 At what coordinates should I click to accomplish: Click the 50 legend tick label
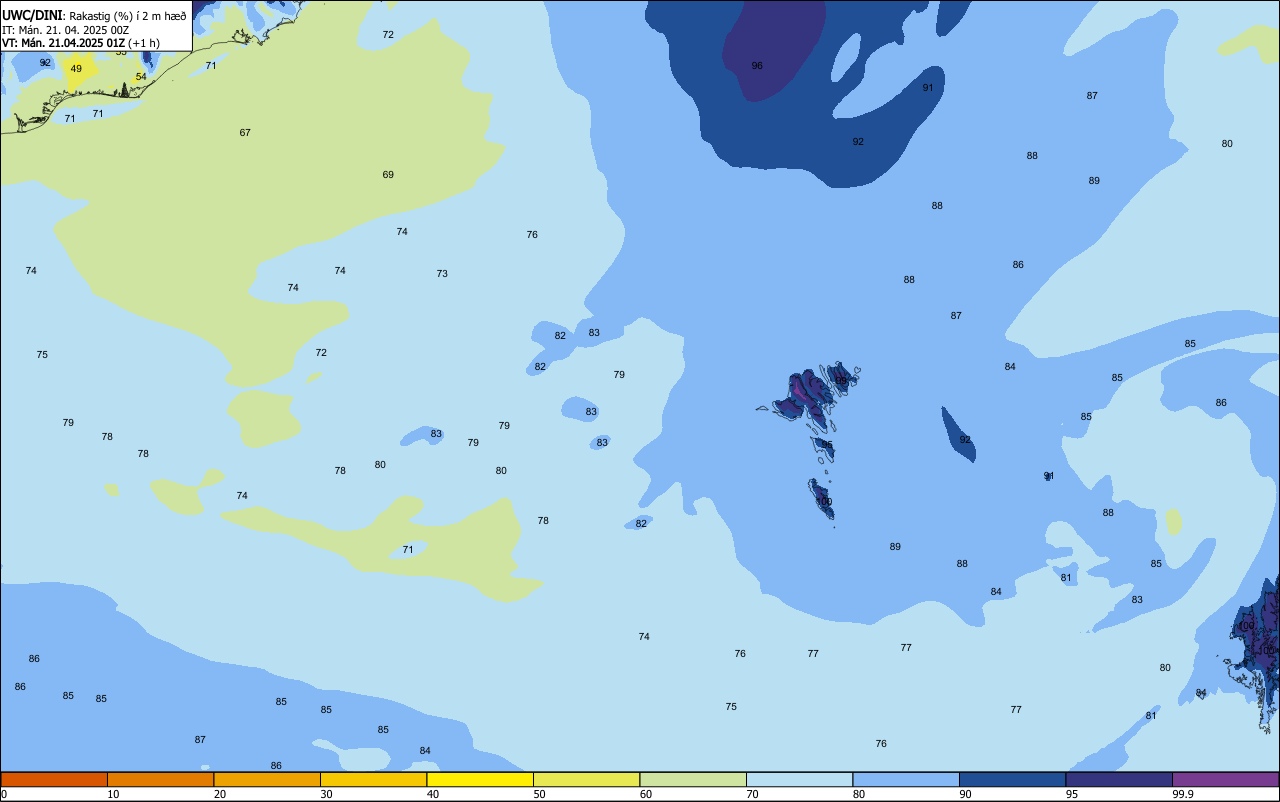[539, 794]
